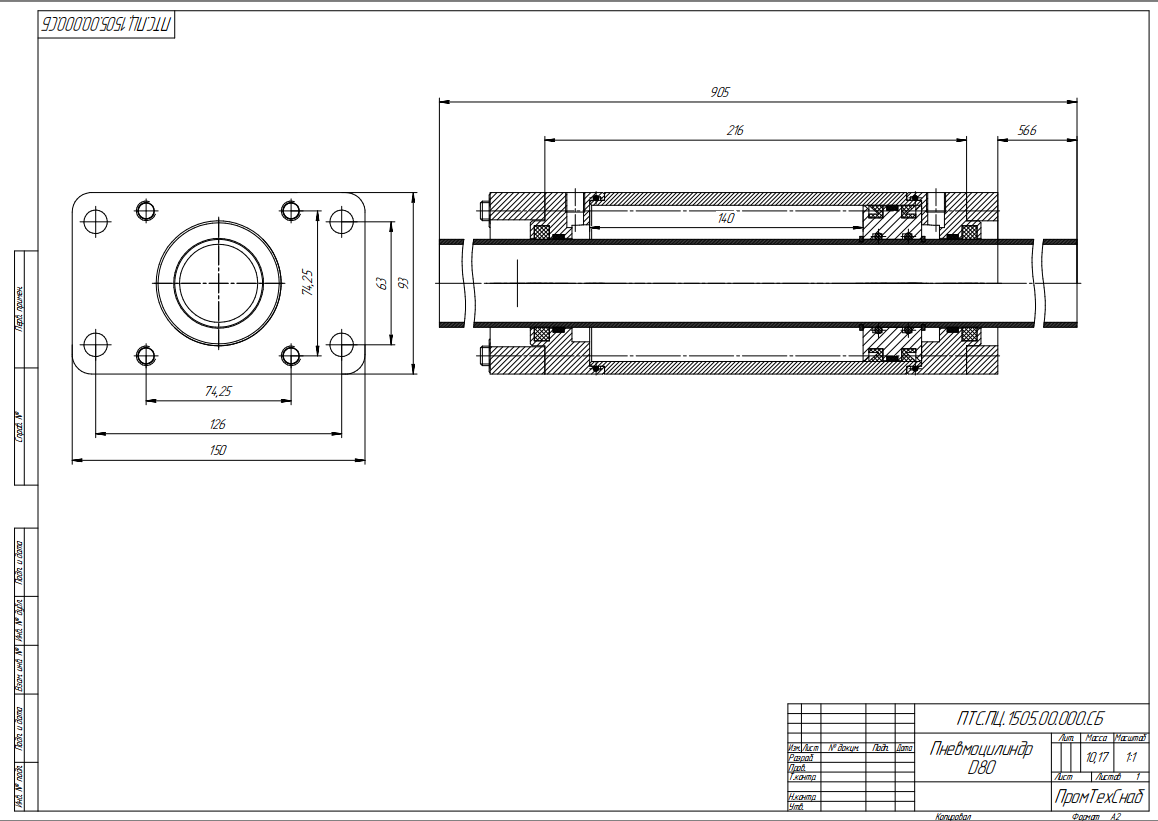The image size is (1158, 821).
Task: Select the Утв. row in title block
Action: pos(797,806)
